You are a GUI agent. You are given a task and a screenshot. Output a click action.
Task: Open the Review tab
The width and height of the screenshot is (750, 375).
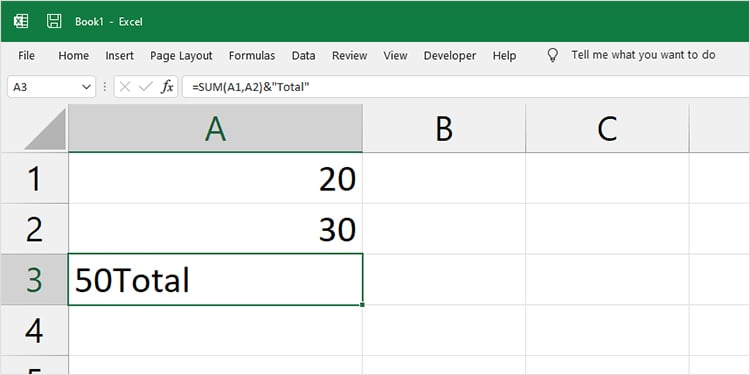click(x=350, y=55)
